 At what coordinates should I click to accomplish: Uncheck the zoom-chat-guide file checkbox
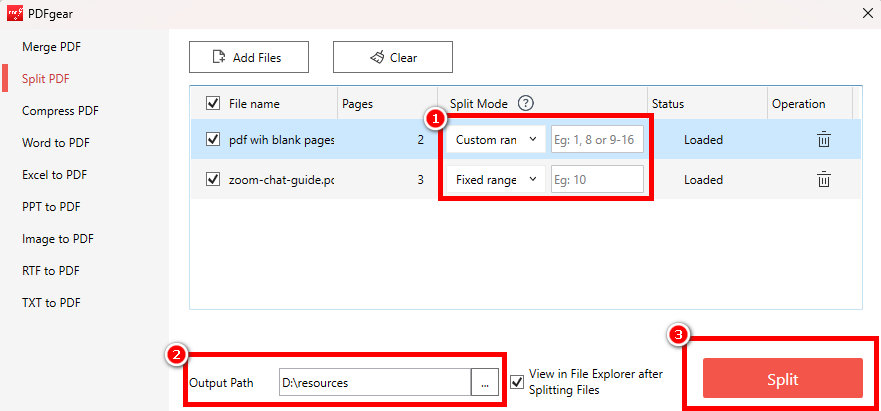tap(212, 180)
